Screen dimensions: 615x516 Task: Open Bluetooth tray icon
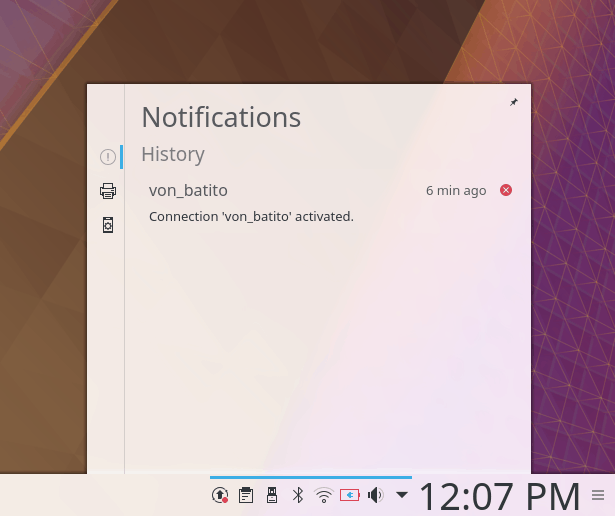click(x=298, y=495)
